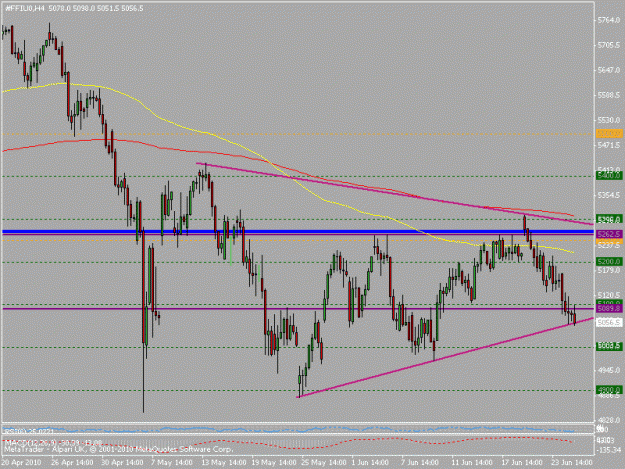Click the purple 5089.8 price level tag
This screenshot has height=469, width=625.
click(609, 308)
